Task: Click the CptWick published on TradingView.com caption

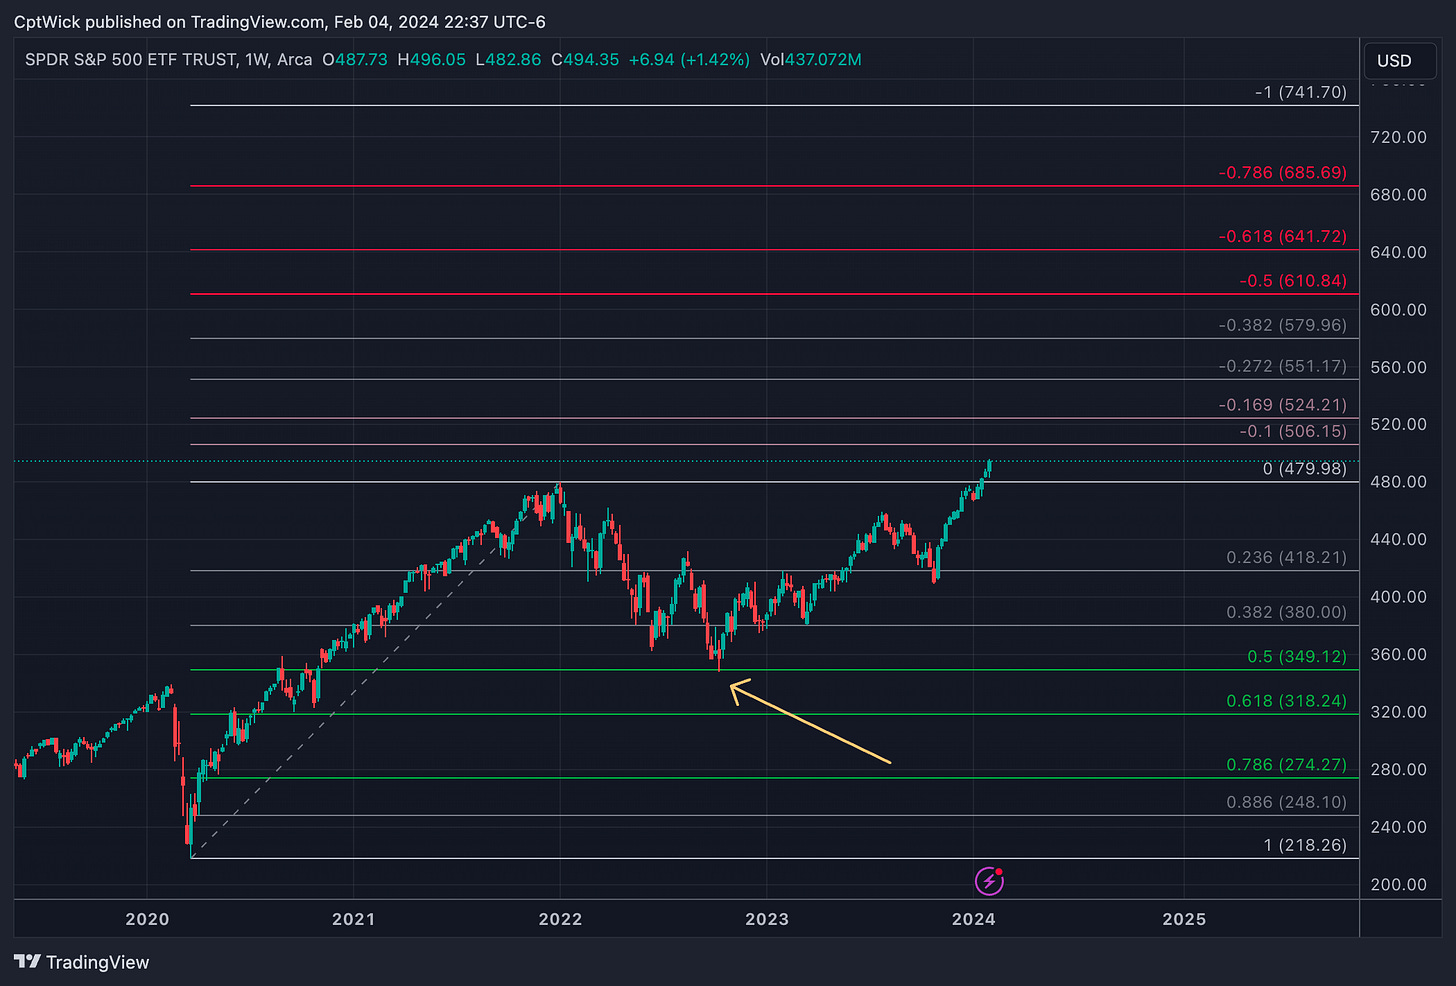Action: (x=280, y=22)
